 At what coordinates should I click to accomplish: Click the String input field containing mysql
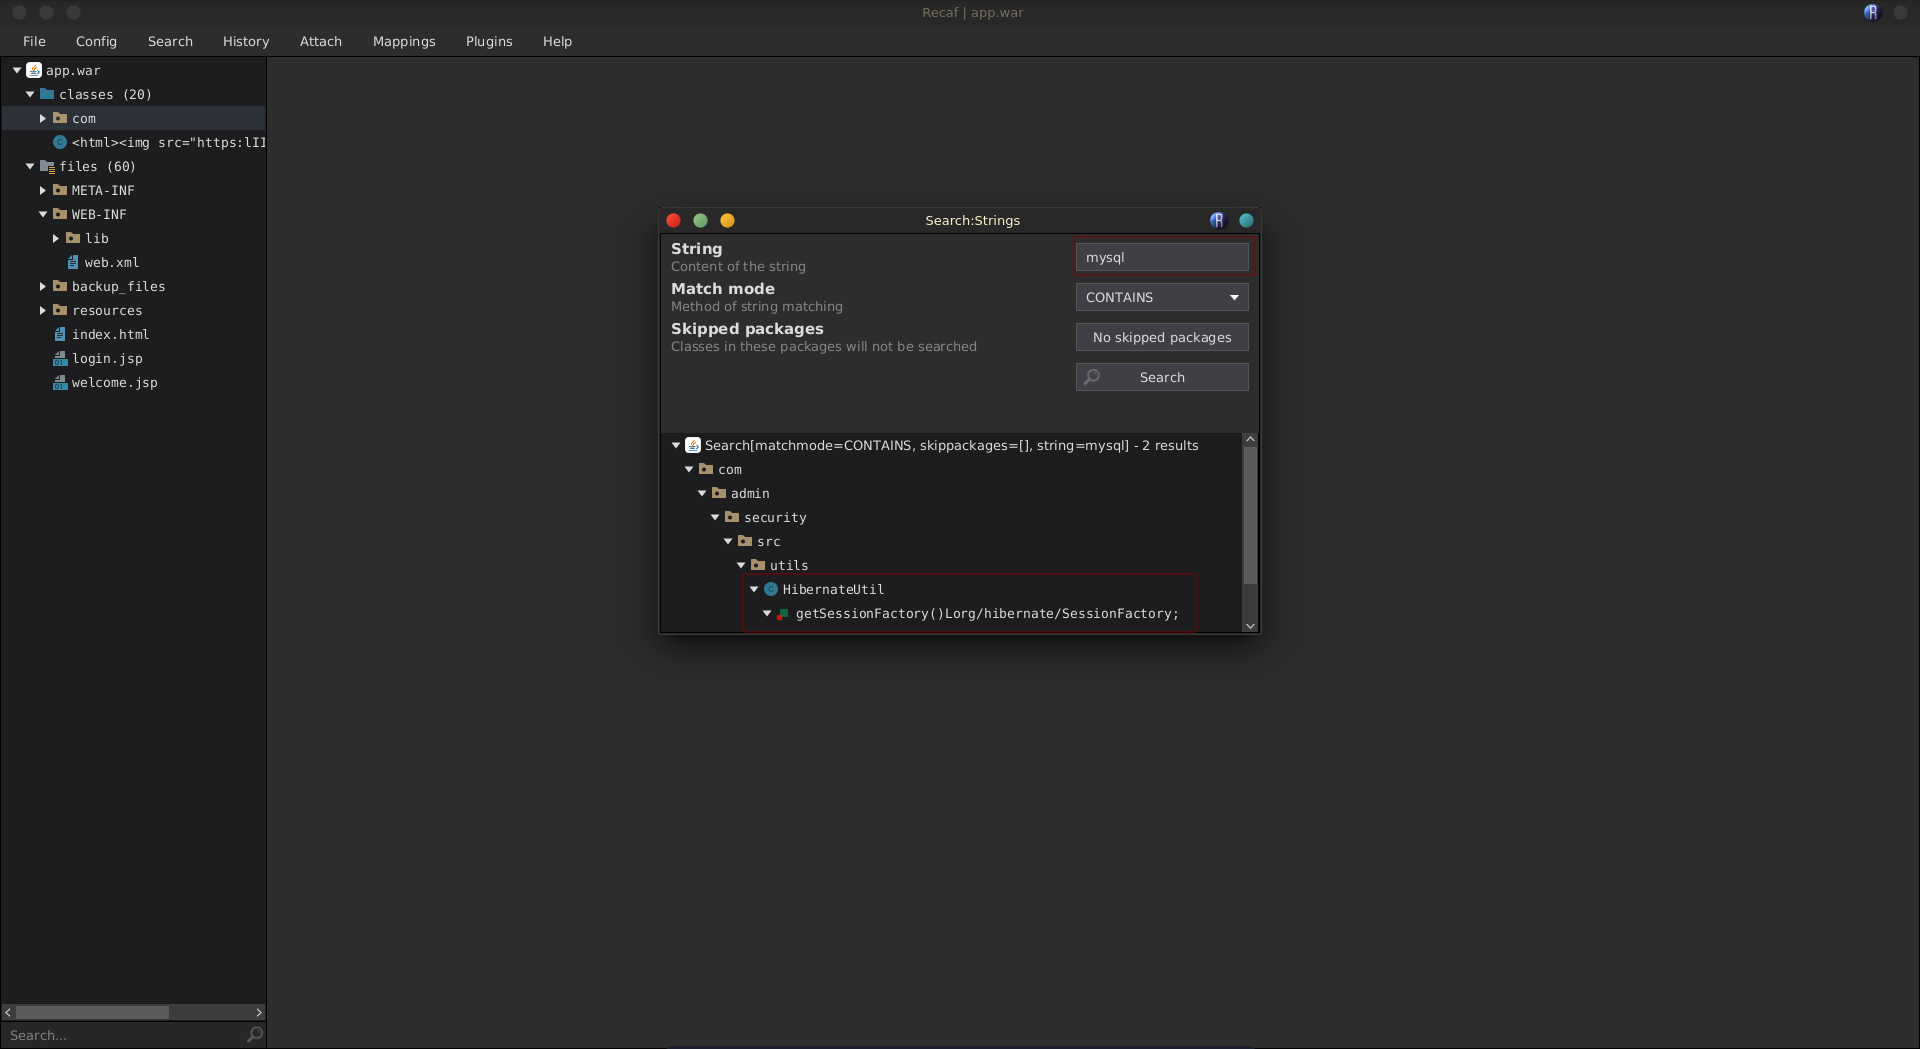coord(1161,257)
